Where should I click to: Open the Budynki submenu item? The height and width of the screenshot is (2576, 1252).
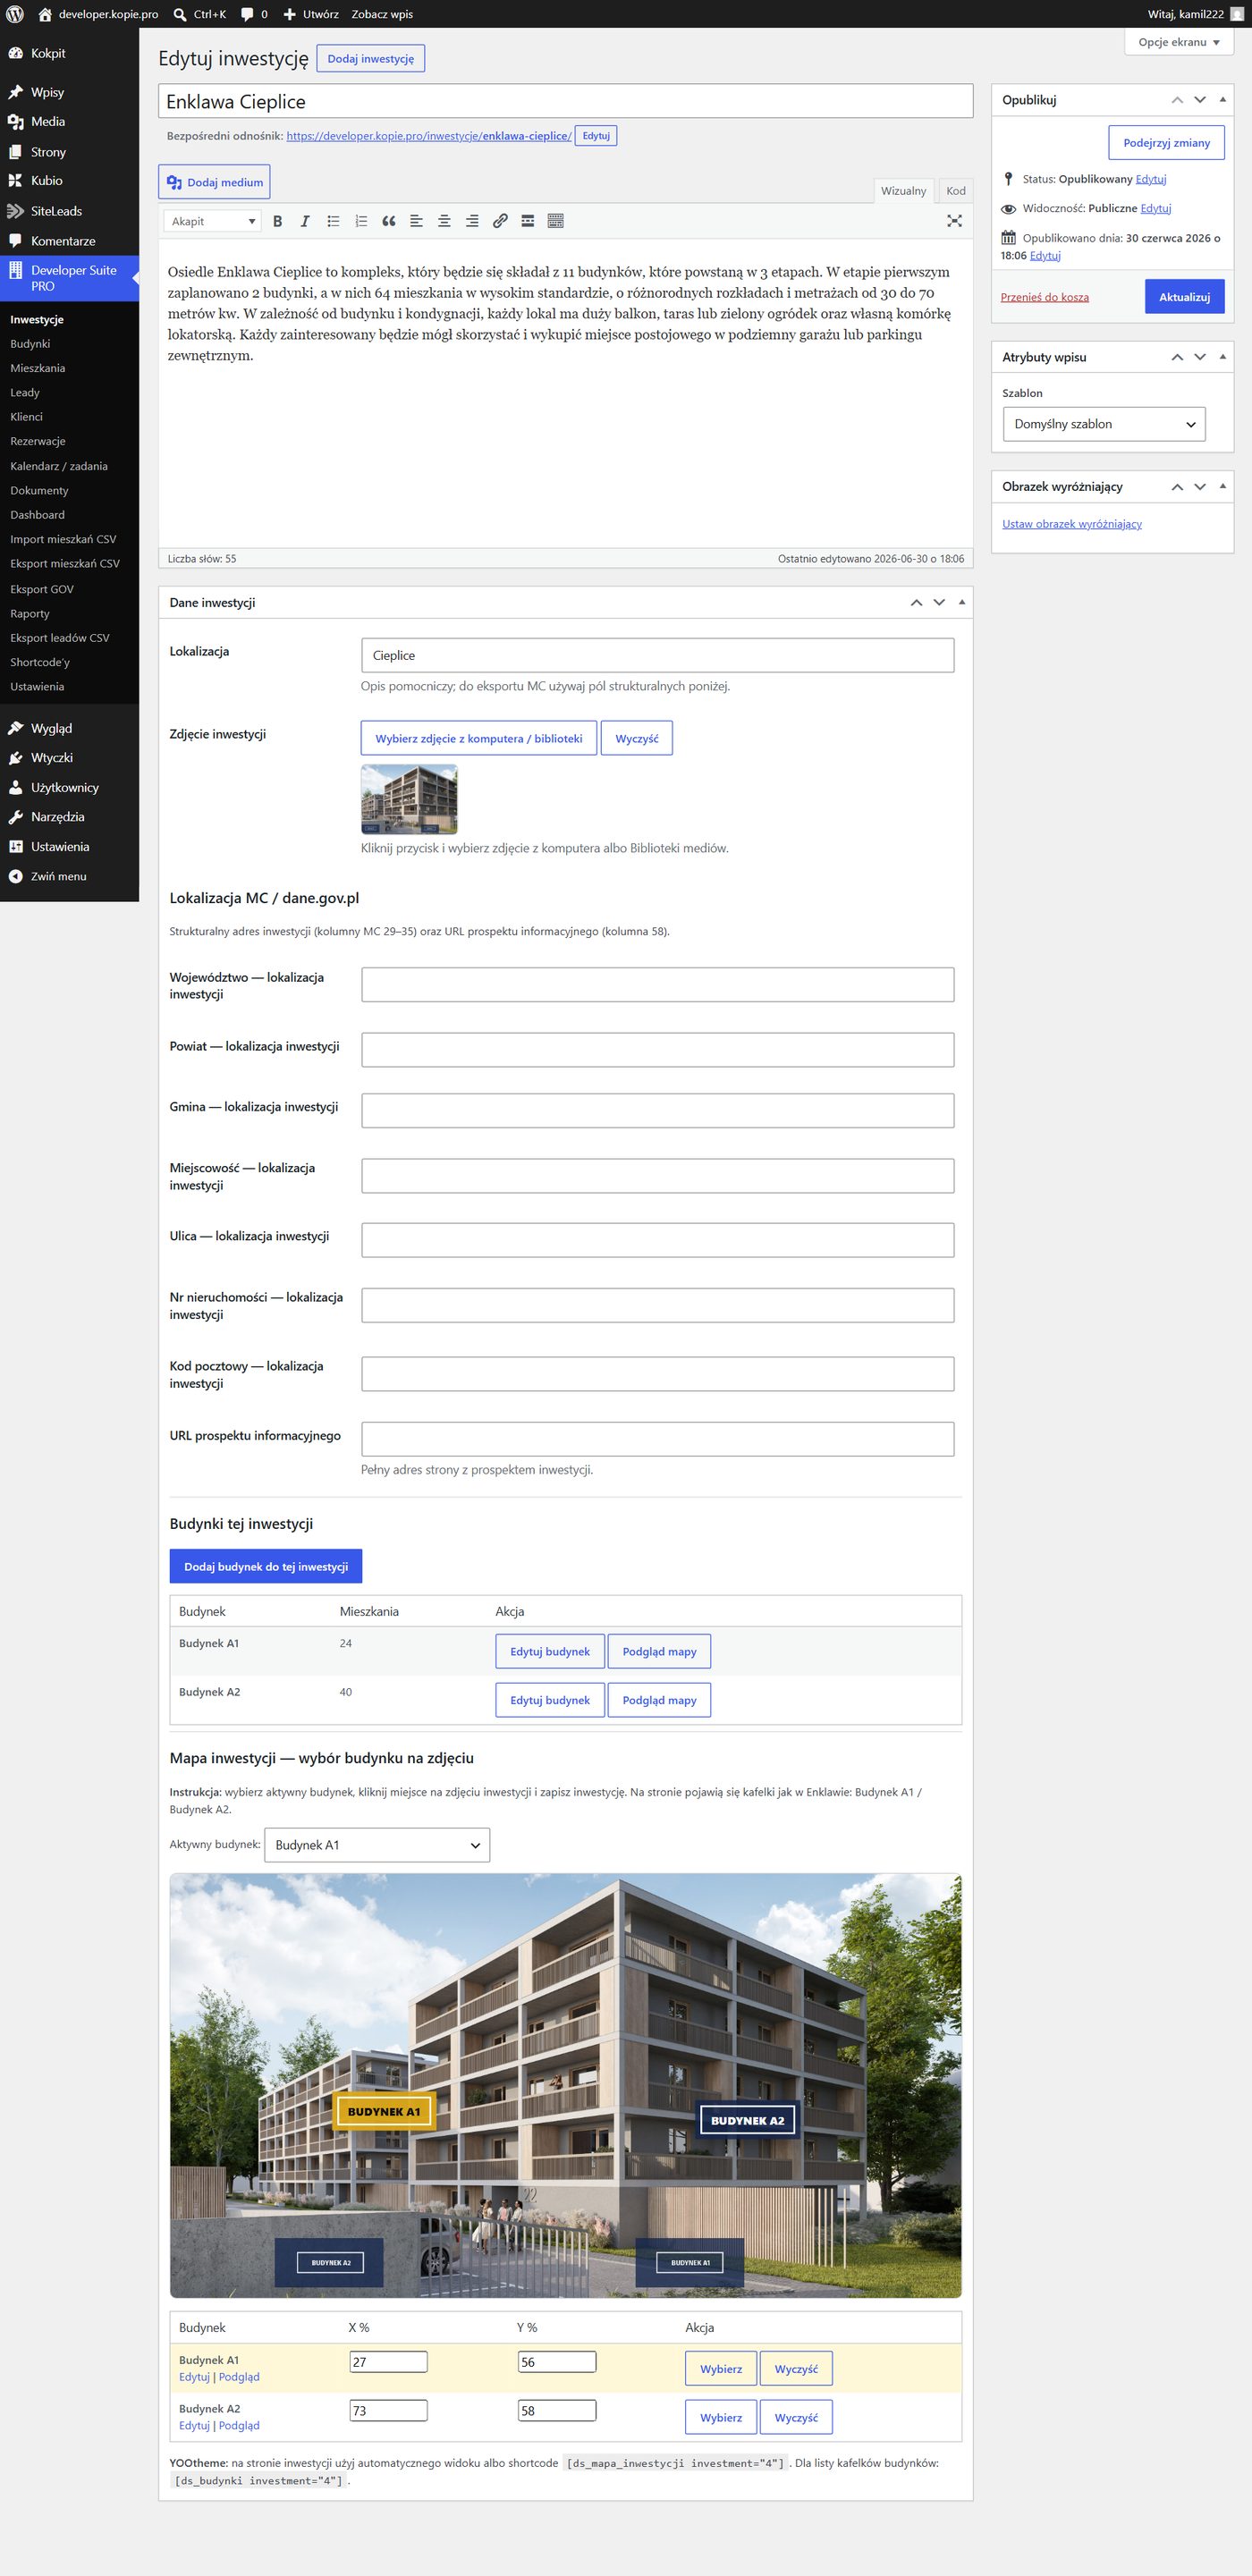[30, 344]
